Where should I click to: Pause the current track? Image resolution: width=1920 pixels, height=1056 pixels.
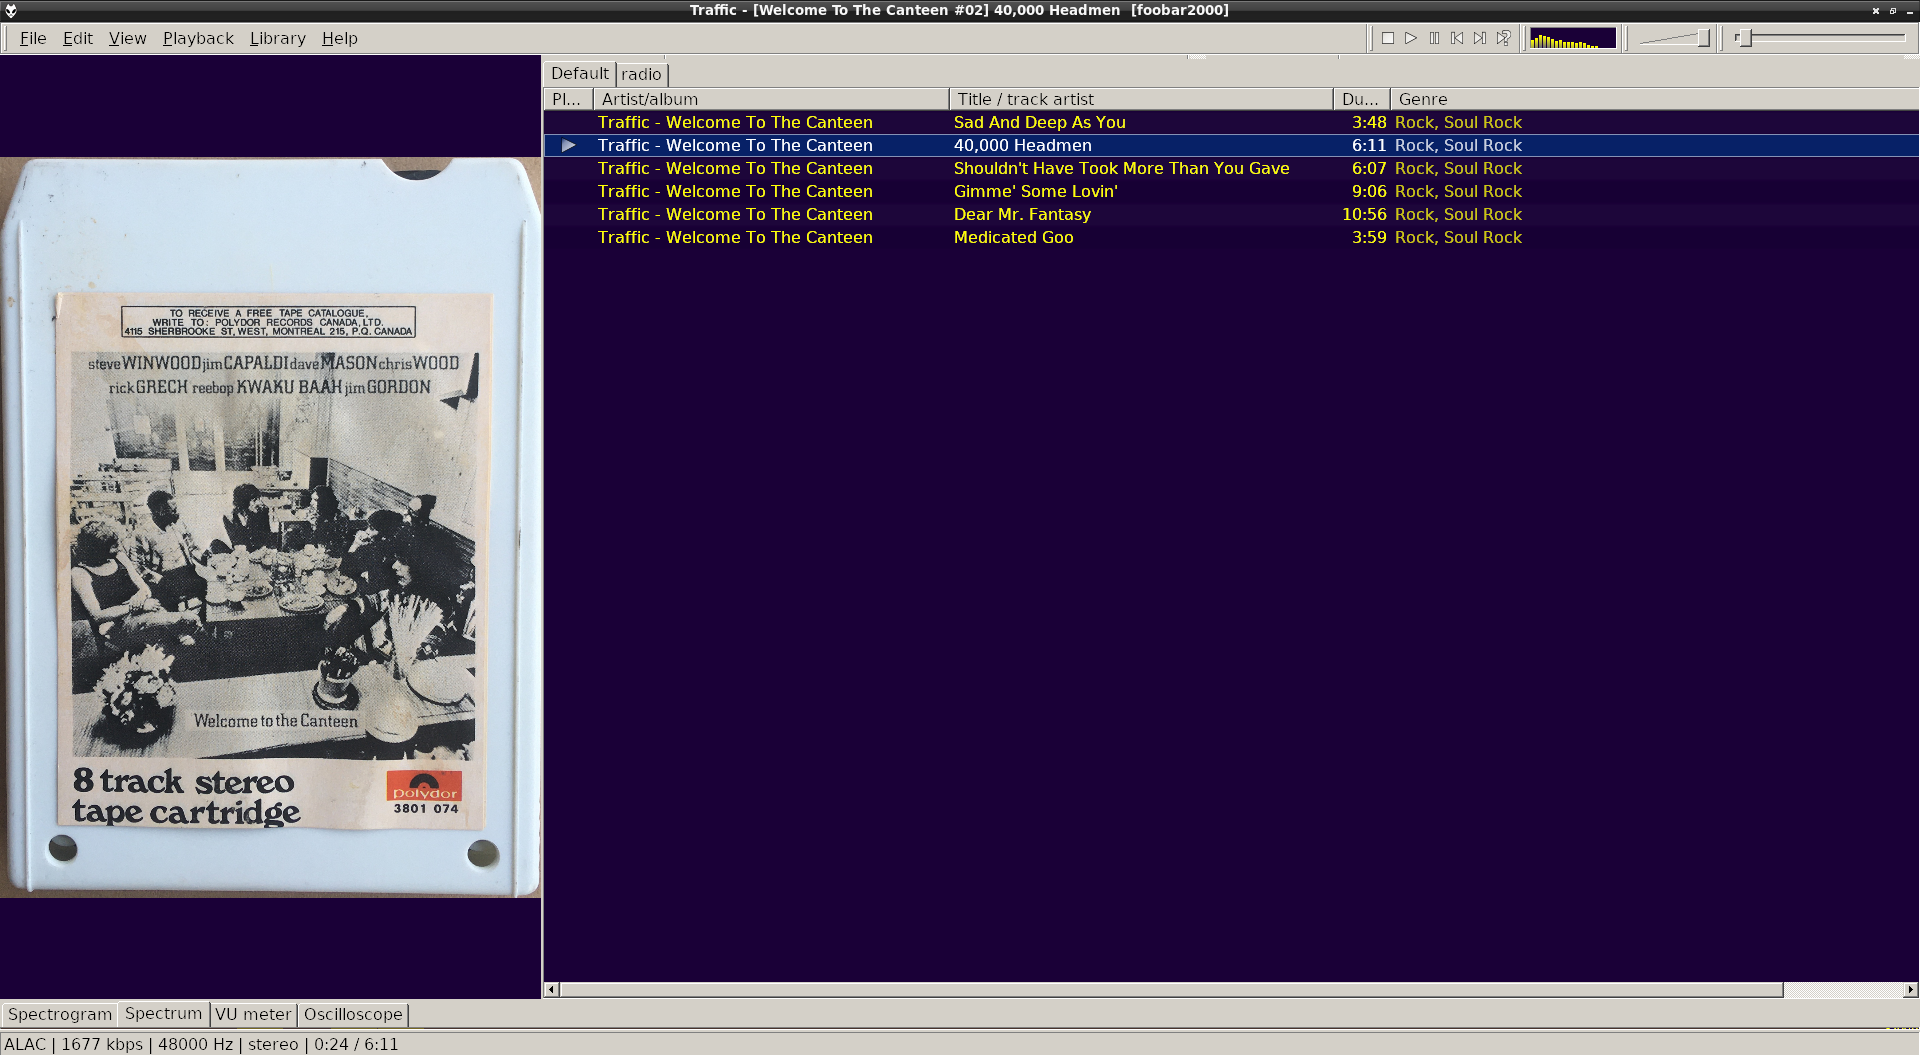1434,38
